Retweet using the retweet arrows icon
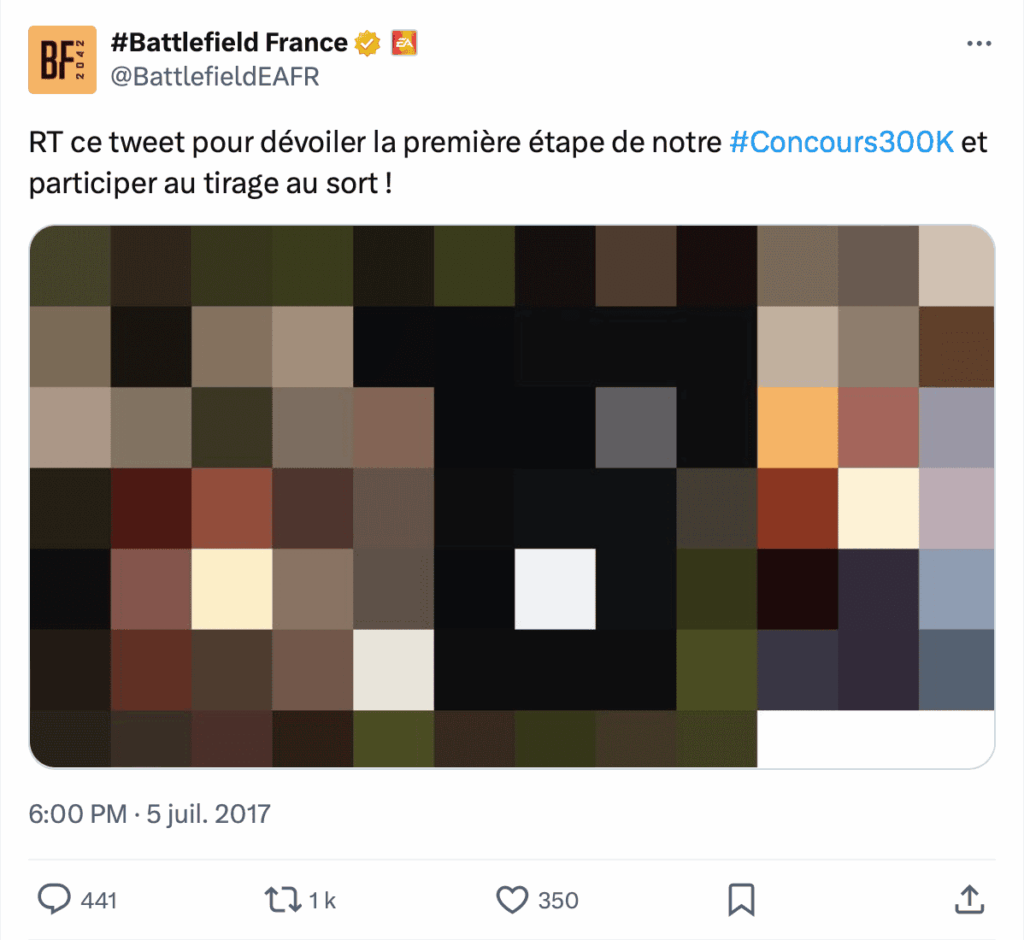This screenshot has width=1024, height=940. click(283, 899)
